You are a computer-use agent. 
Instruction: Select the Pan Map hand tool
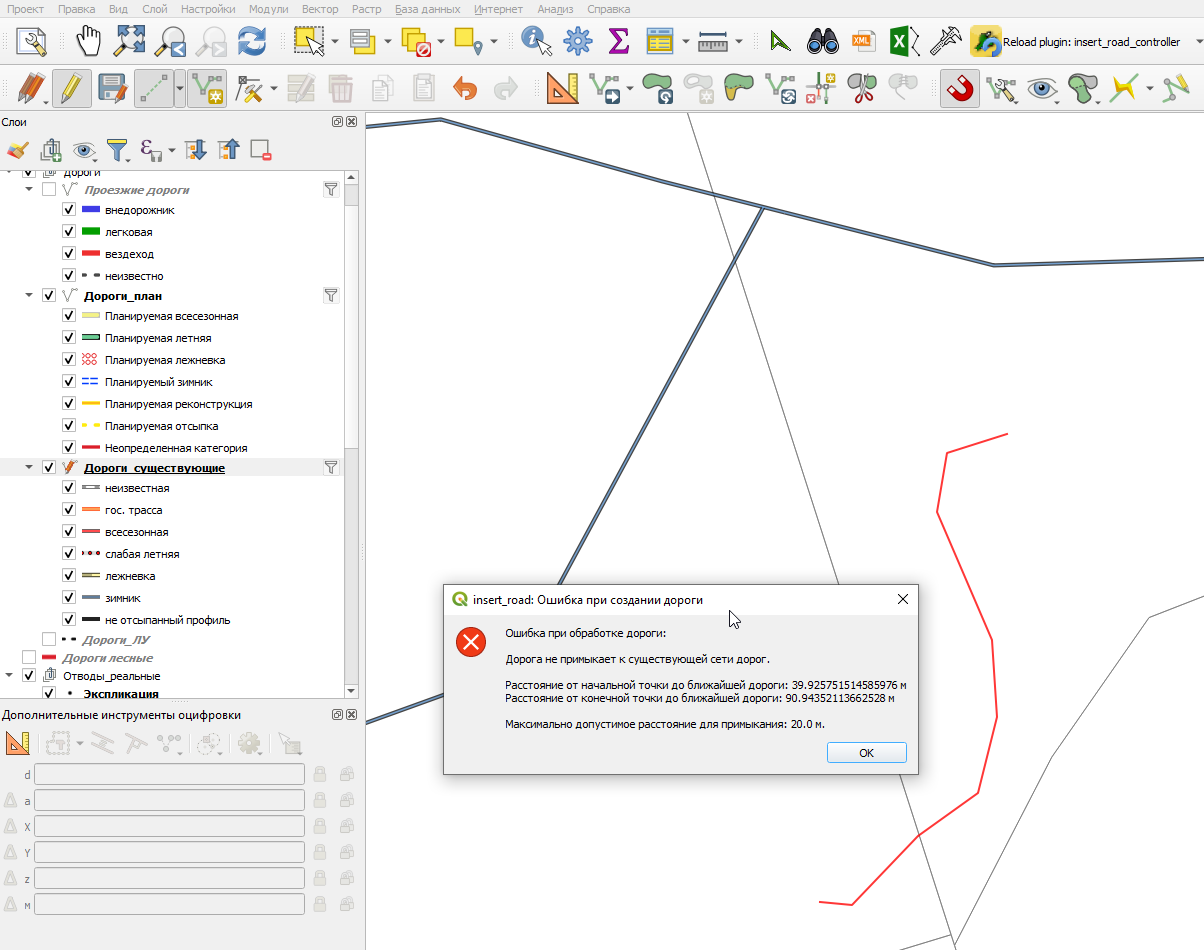tap(90, 42)
